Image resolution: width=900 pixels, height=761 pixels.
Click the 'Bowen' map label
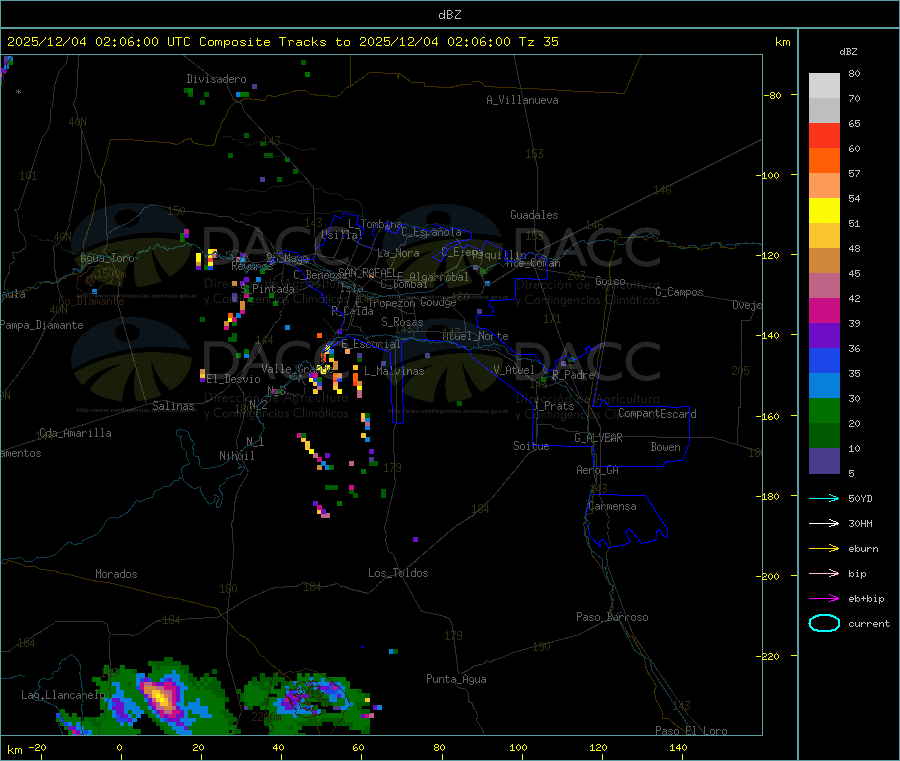point(666,447)
